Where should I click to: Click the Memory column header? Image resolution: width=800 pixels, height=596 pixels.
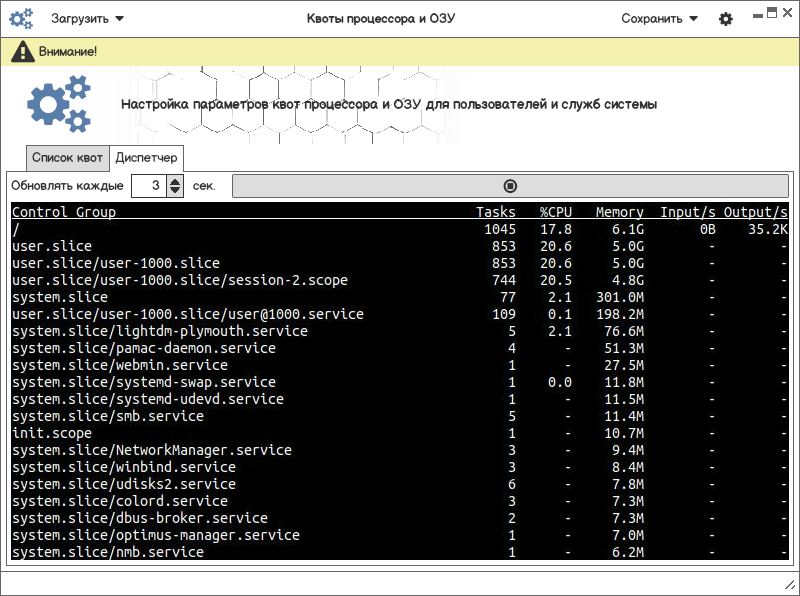619,212
